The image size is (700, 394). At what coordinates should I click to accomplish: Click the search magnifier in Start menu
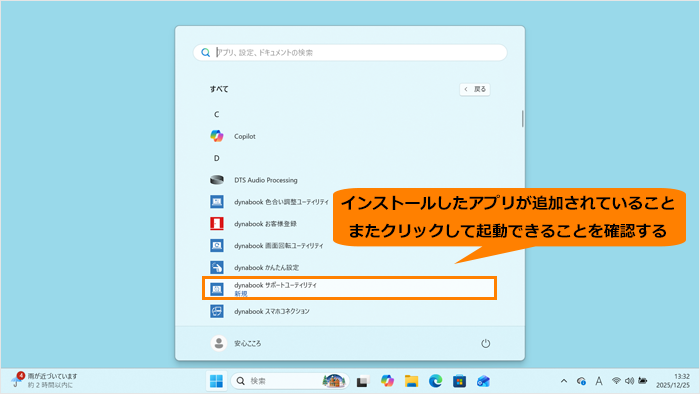(205, 53)
